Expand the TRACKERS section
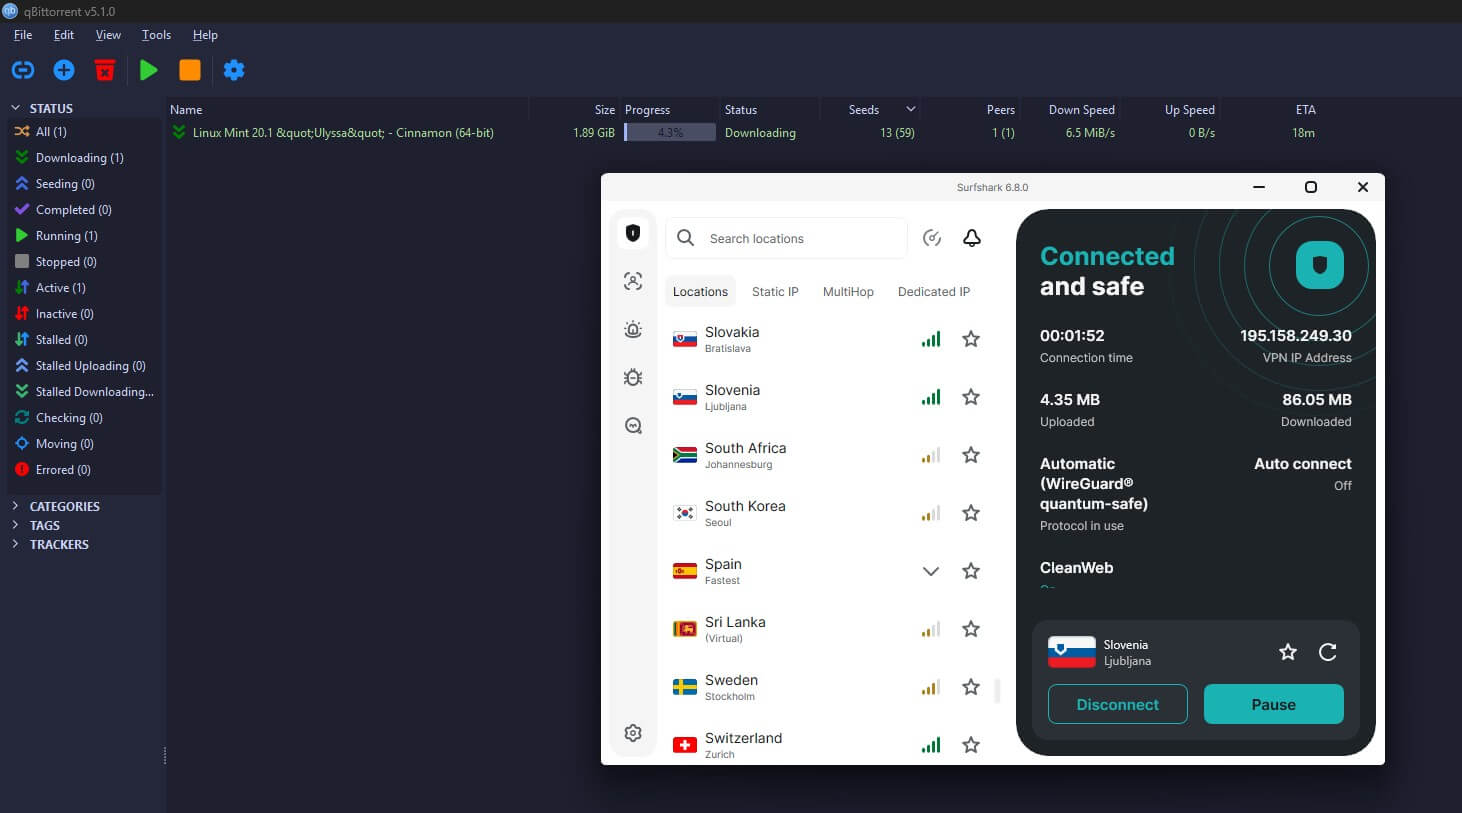 click(x=15, y=544)
